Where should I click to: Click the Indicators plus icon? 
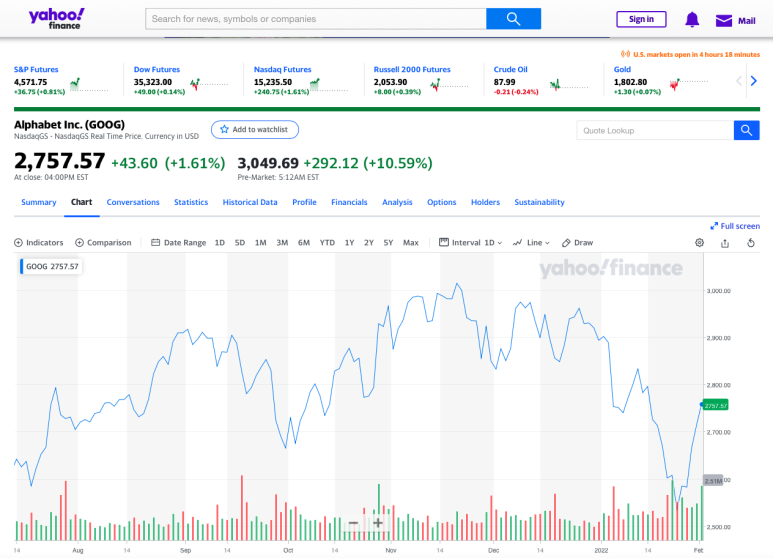[18, 243]
